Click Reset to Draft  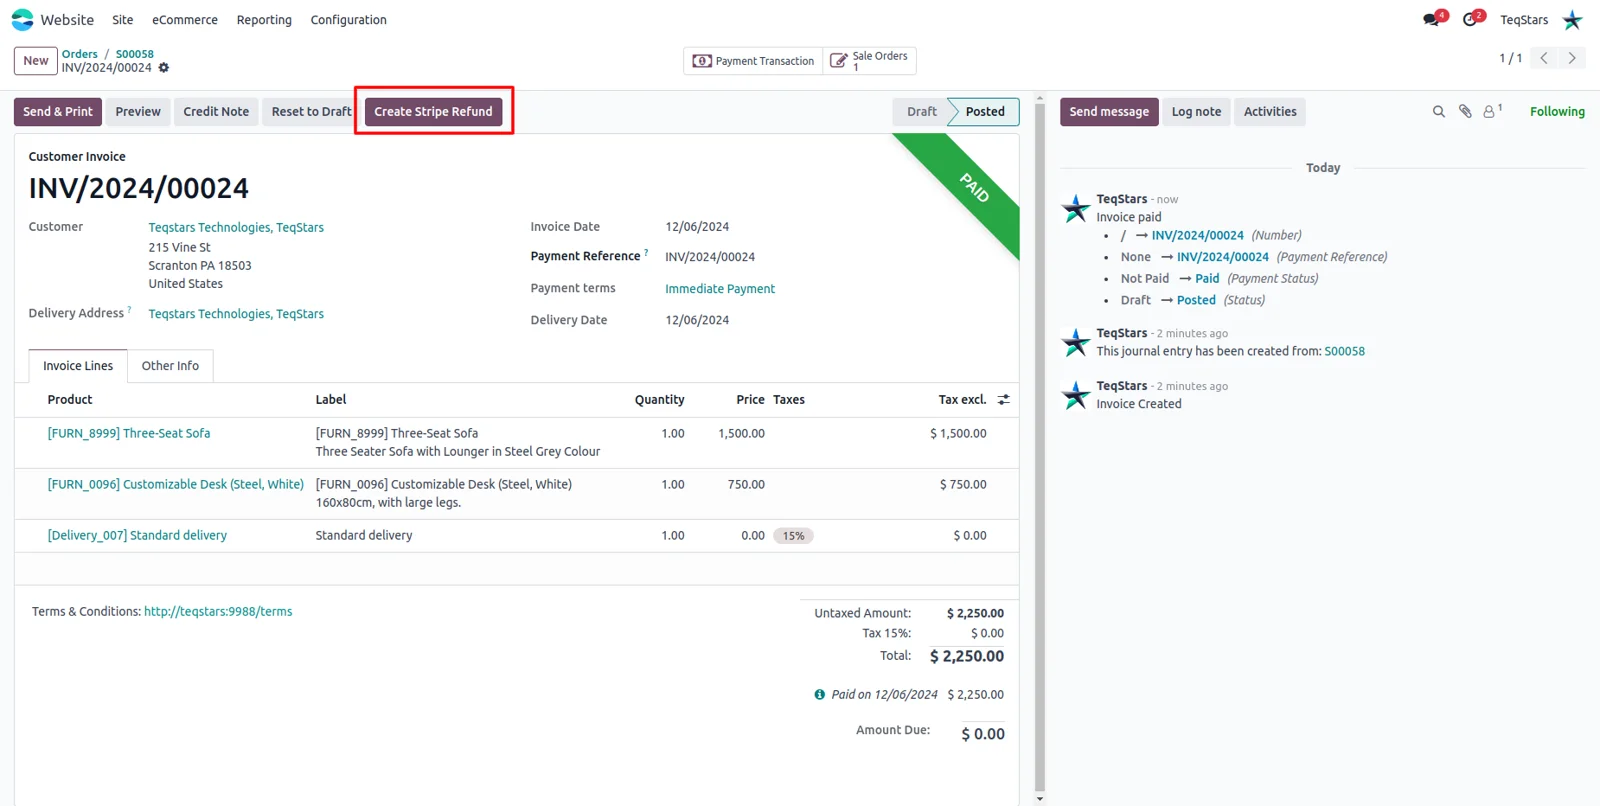pos(311,112)
